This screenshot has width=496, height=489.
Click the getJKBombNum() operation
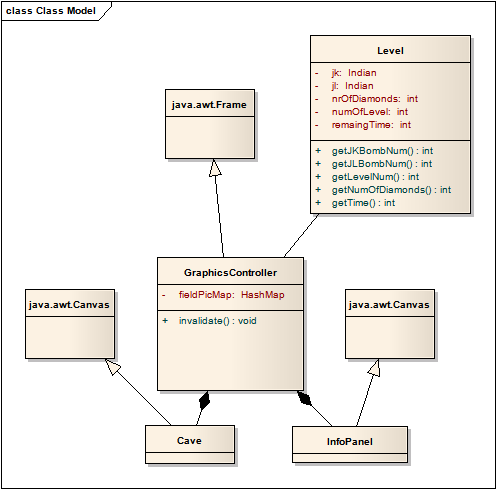click(x=382, y=151)
